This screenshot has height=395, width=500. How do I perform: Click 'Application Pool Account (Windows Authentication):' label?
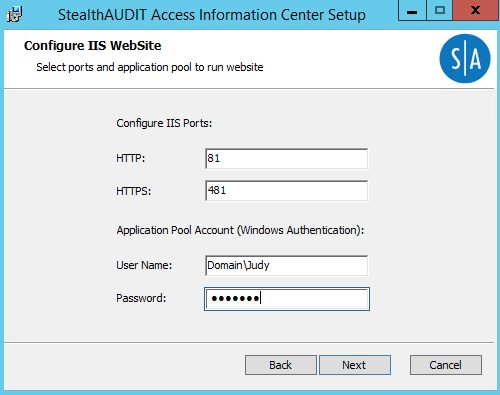[x=240, y=230]
